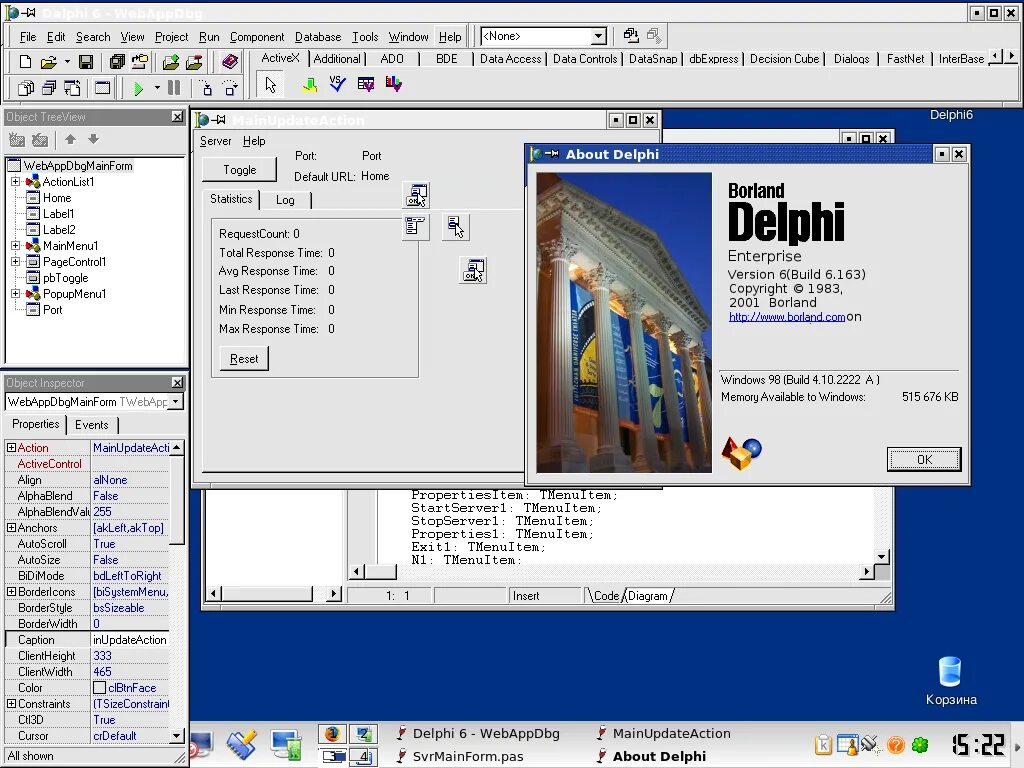
Task: Open the <None> desktop layout dropdown
Action: coord(598,37)
